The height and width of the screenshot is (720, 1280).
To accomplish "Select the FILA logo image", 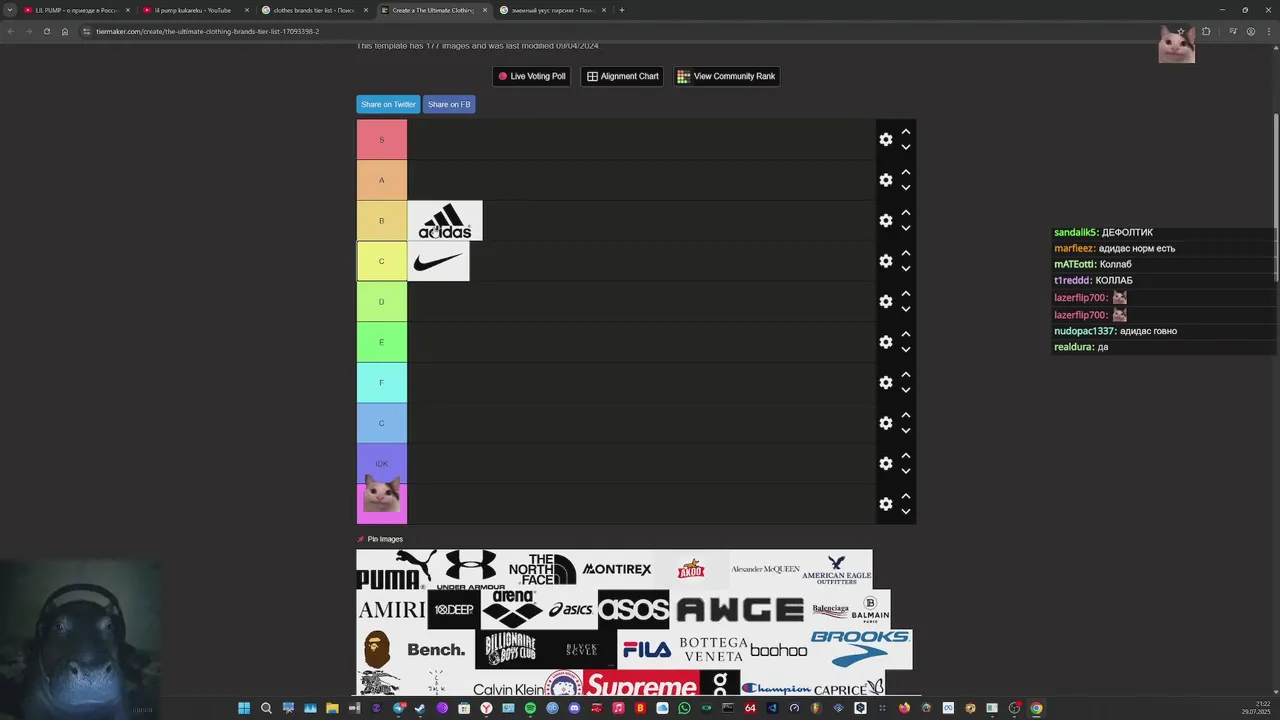I will 647,650.
